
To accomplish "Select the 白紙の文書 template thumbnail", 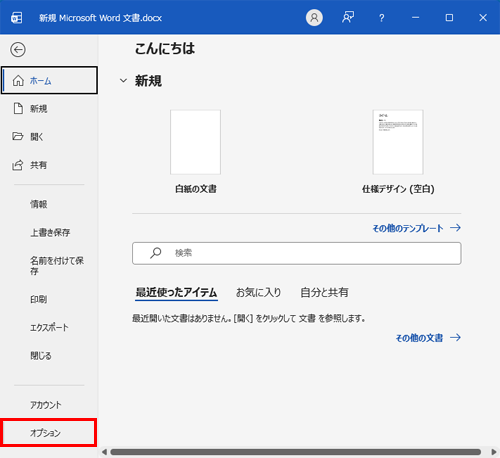I will [195, 142].
